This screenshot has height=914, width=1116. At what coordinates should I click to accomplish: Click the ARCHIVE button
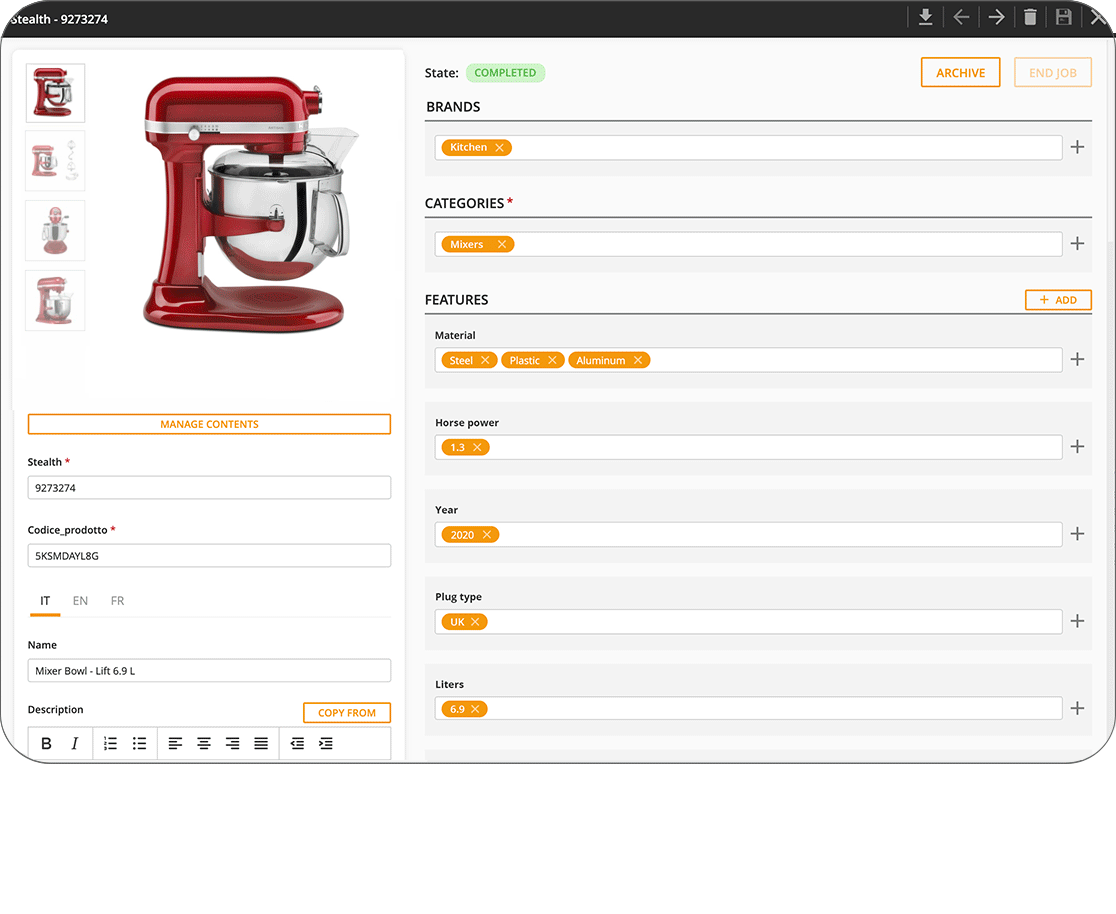[960, 73]
